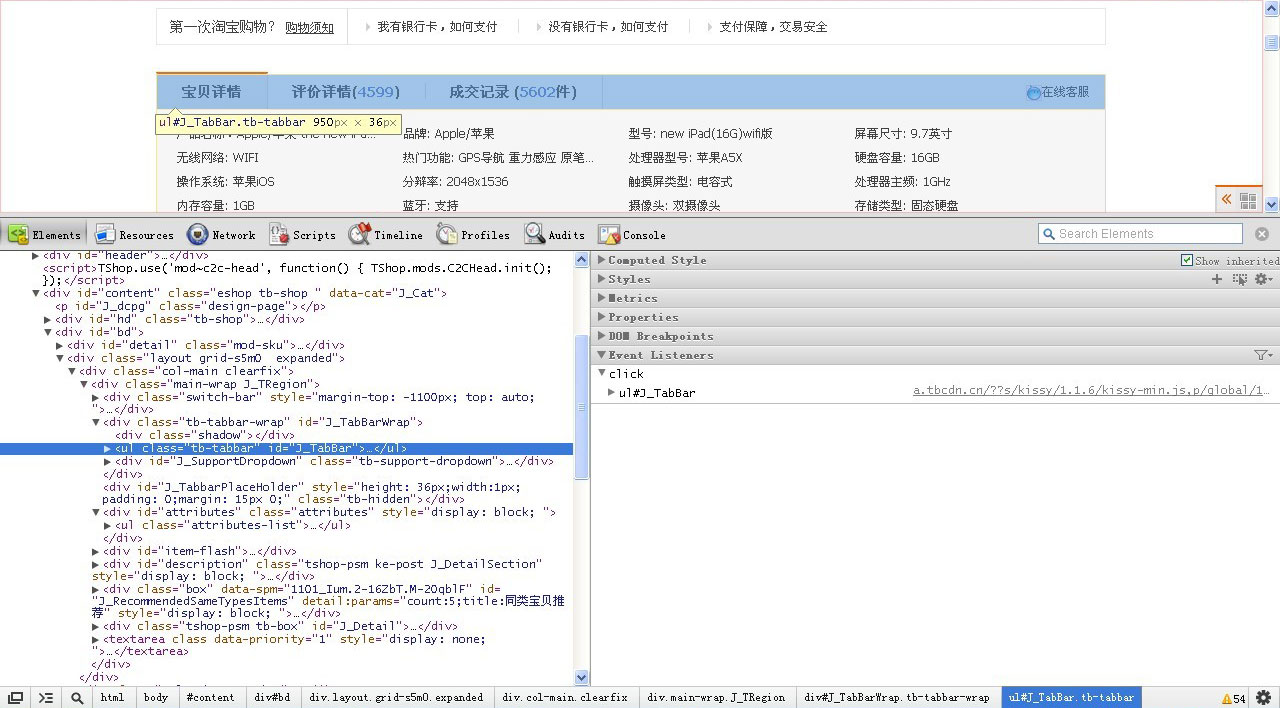Open DevTools settings gear at bottom right
This screenshot has width=1280, height=708.
click(x=1264, y=699)
